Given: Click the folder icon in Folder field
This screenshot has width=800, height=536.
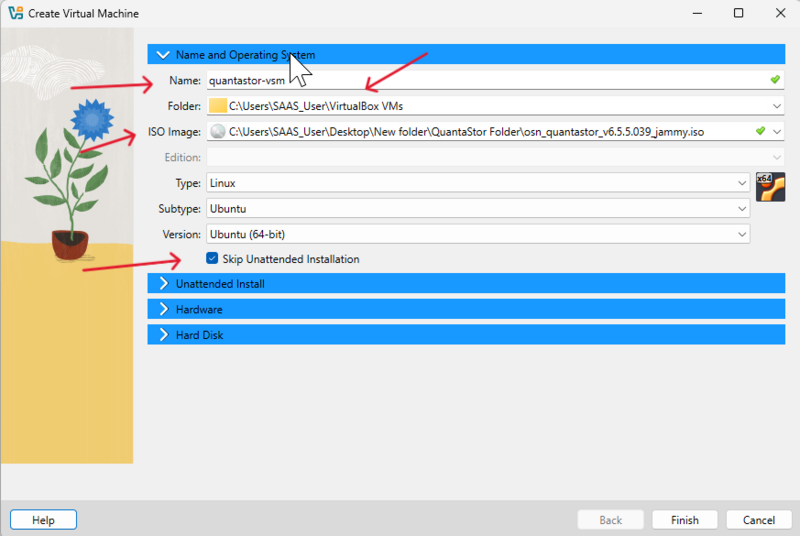Looking at the screenshot, I should point(218,106).
